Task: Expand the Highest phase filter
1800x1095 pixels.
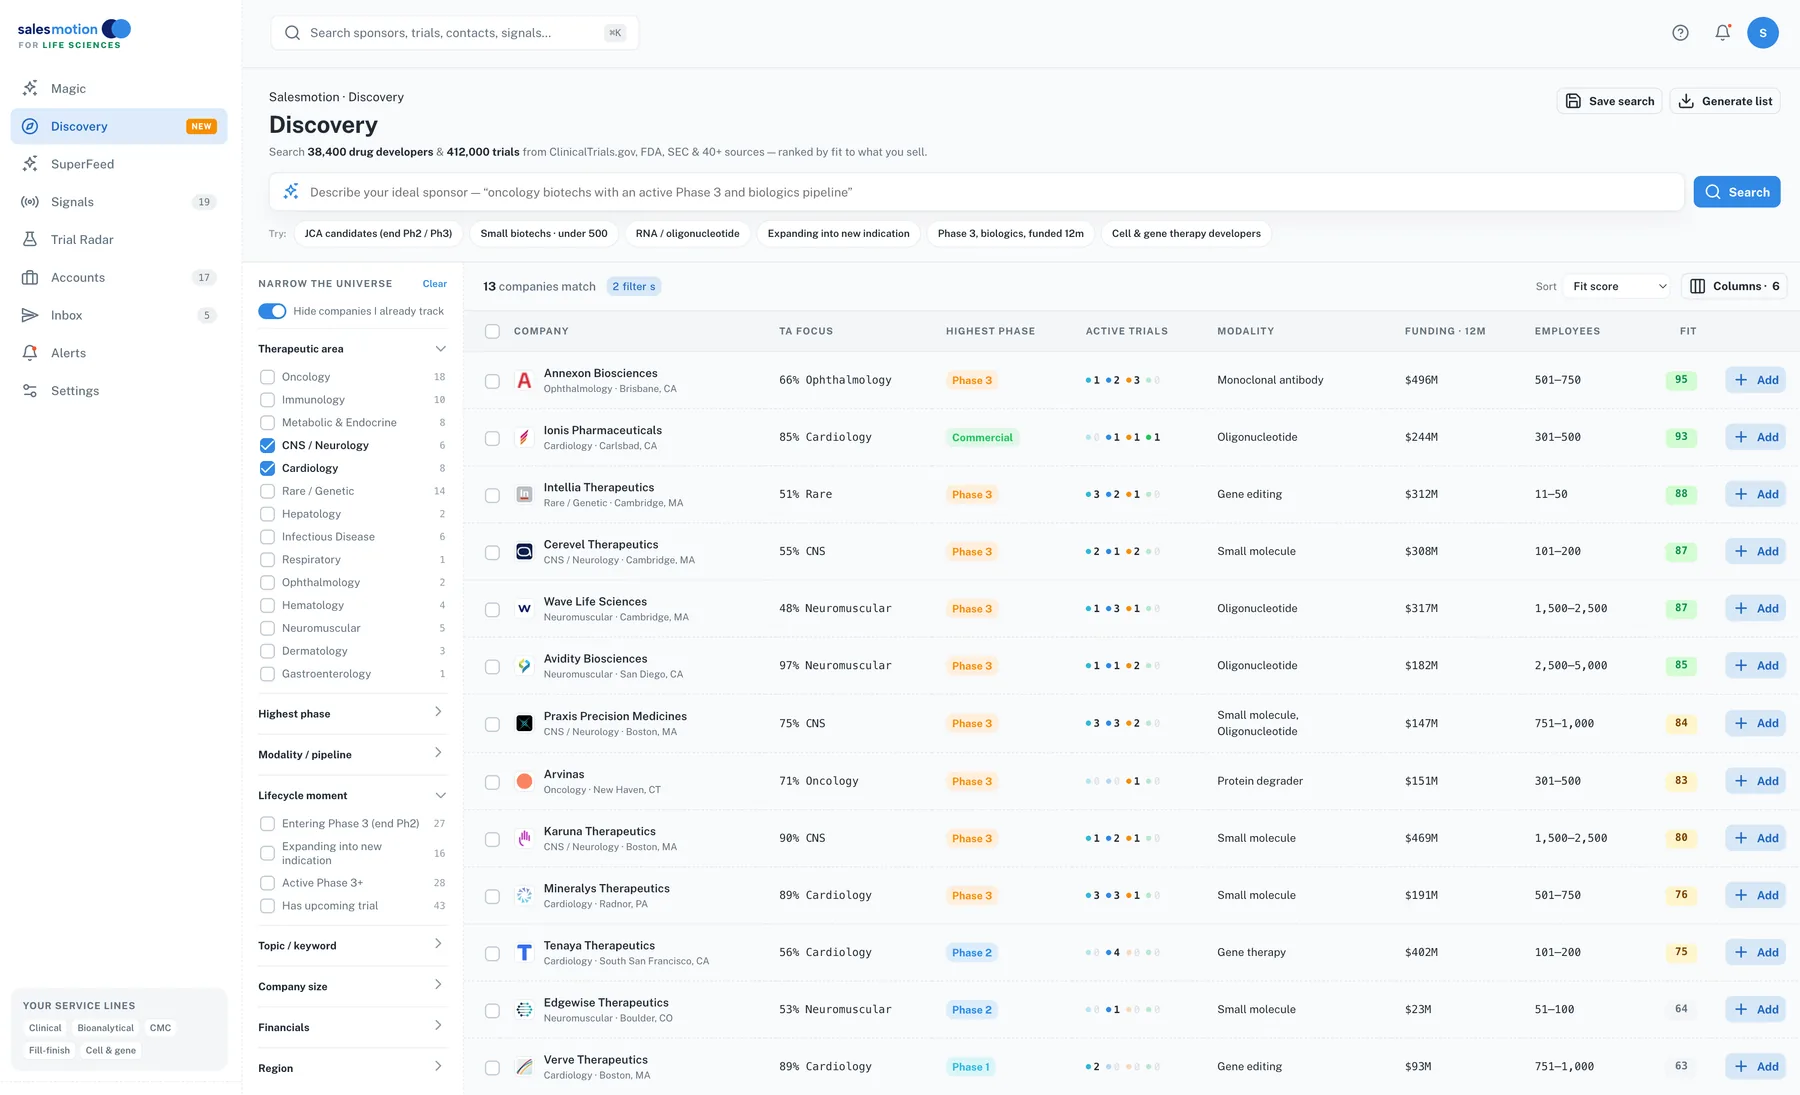Action: [x=438, y=712]
